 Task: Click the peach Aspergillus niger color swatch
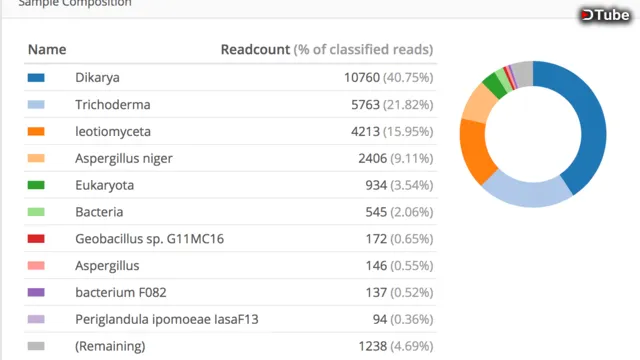tap(36, 158)
